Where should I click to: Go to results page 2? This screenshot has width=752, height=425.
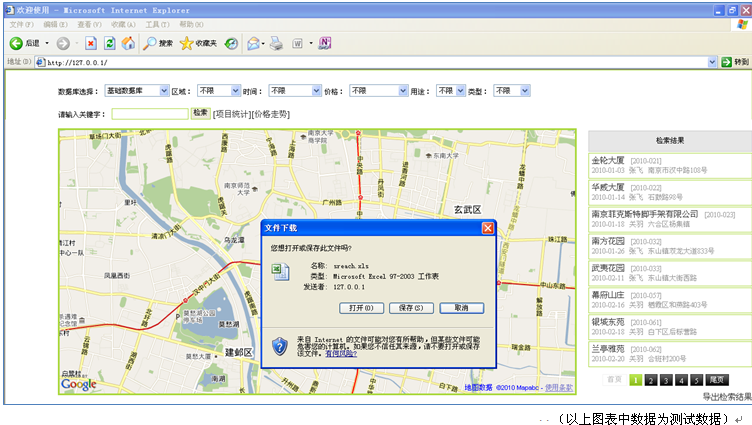pos(650,380)
